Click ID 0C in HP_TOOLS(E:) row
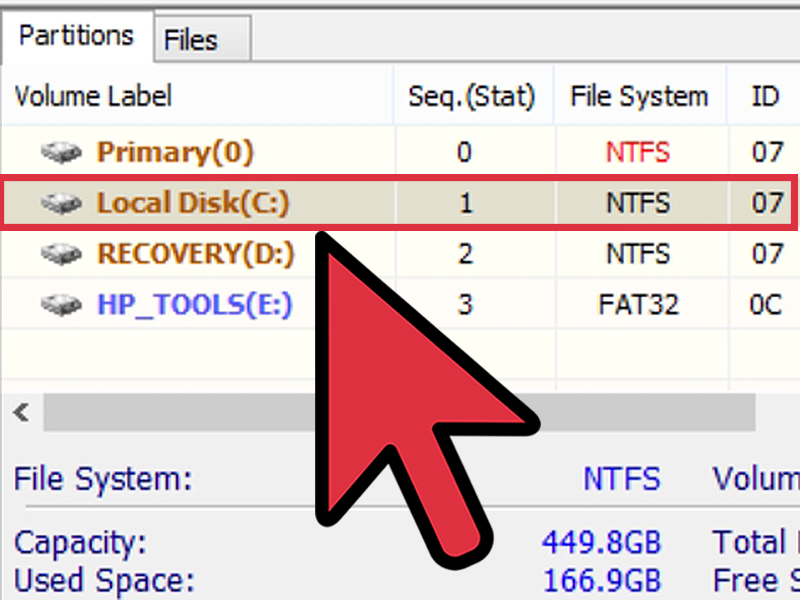 coord(766,305)
